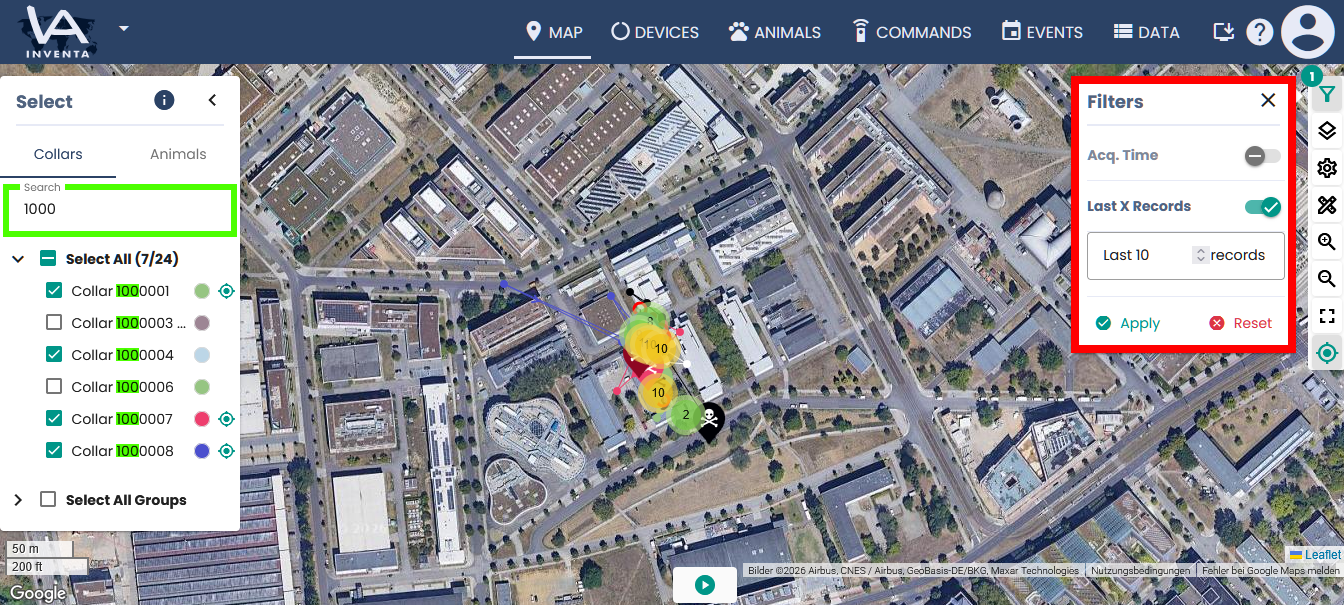Check the Collar 1000006 checkbox

(x=54, y=387)
